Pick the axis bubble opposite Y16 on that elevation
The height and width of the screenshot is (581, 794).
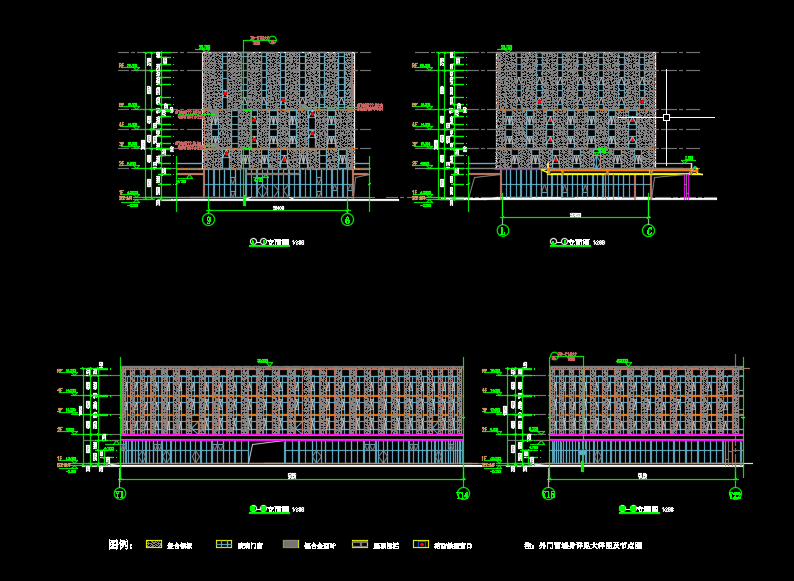pos(735,494)
